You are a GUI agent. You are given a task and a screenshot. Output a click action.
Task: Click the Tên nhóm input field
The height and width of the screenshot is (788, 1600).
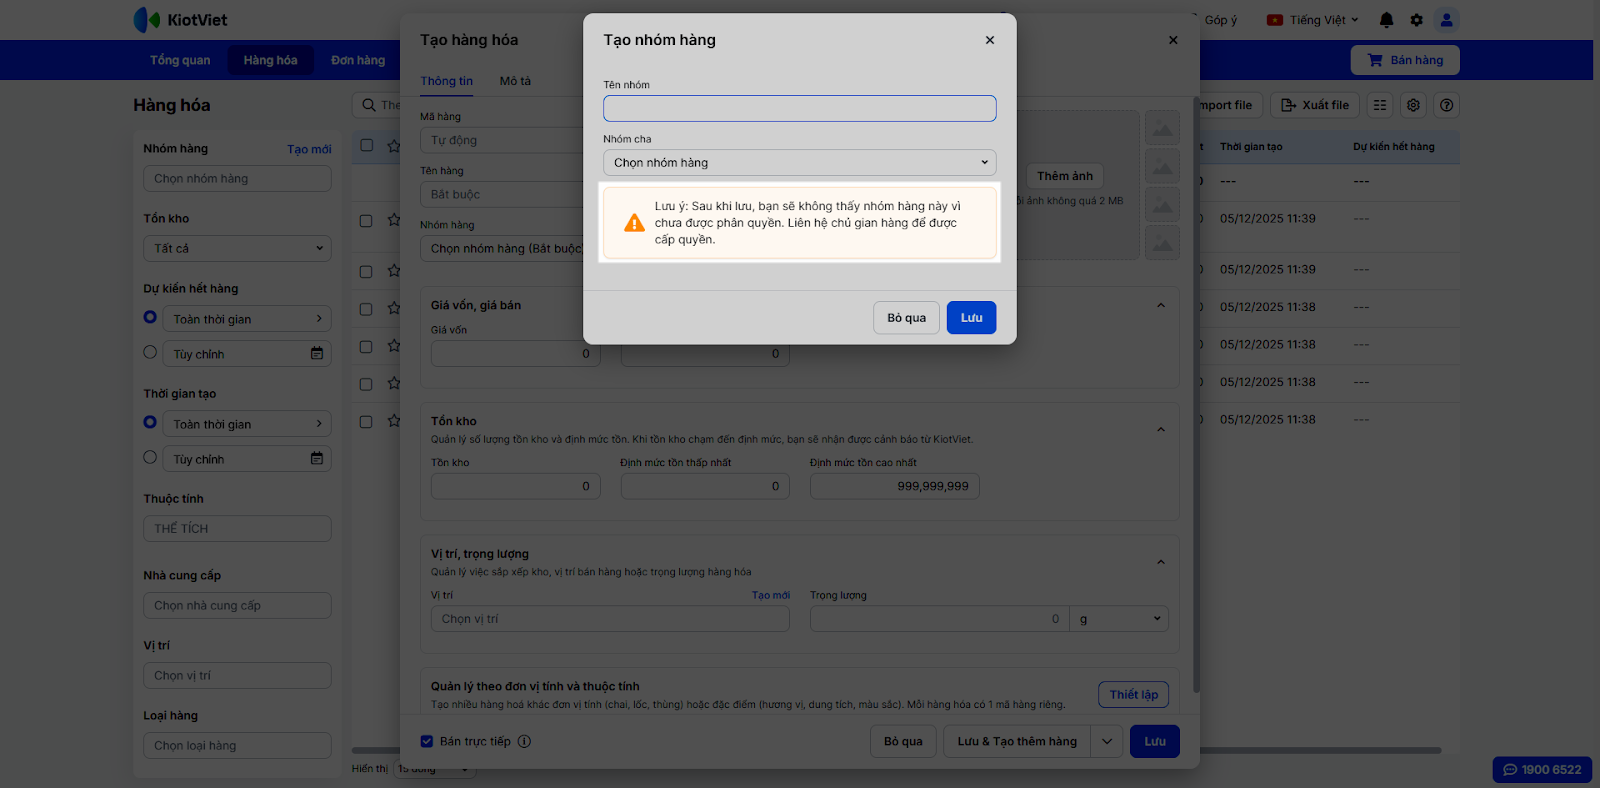(799, 108)
